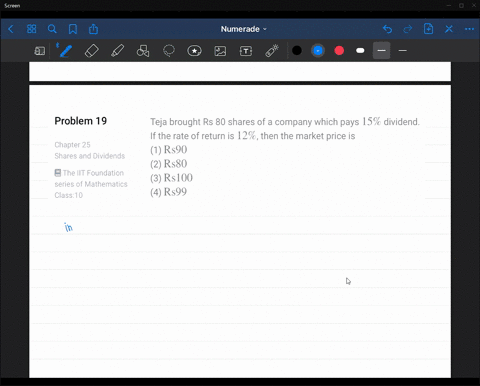480x386 pixels.
Task: Bookmark this page
Action: pyautogui.click(x=73, y=29)
